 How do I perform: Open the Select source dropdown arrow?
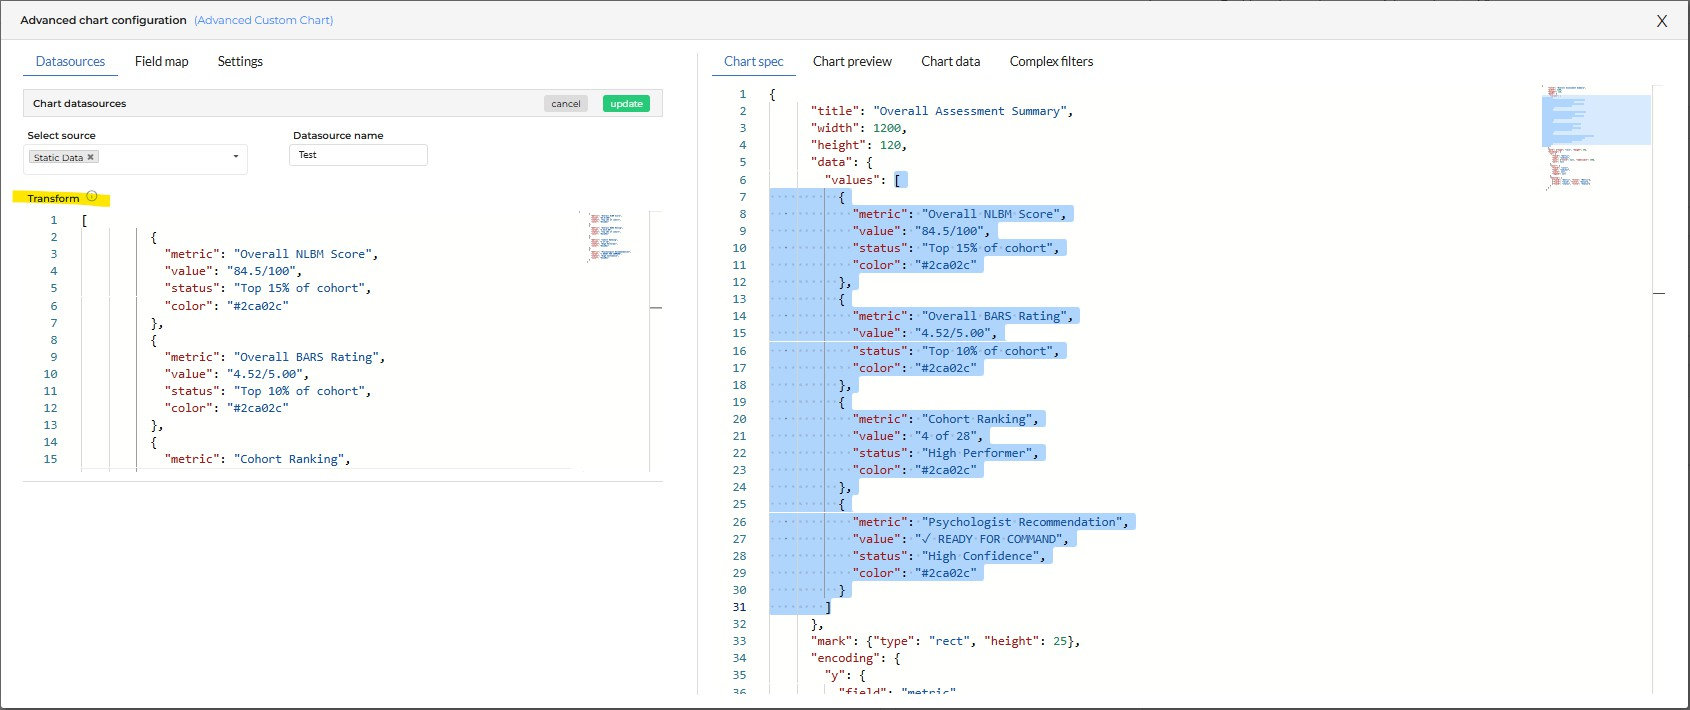click(x=236, y=157)
